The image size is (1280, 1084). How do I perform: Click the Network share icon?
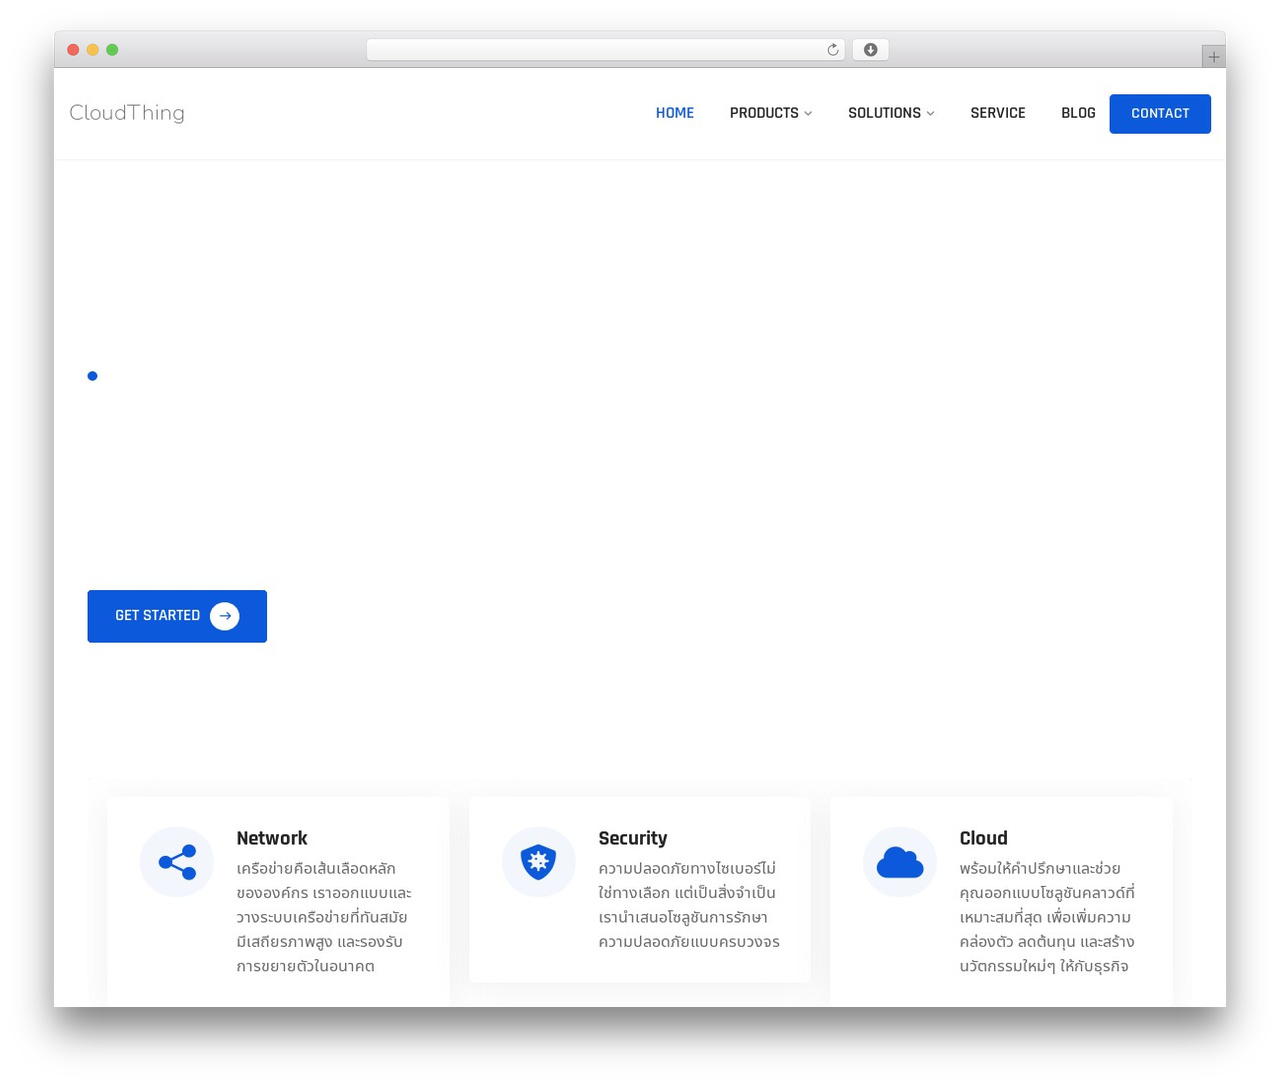click(x=177, y=862)
